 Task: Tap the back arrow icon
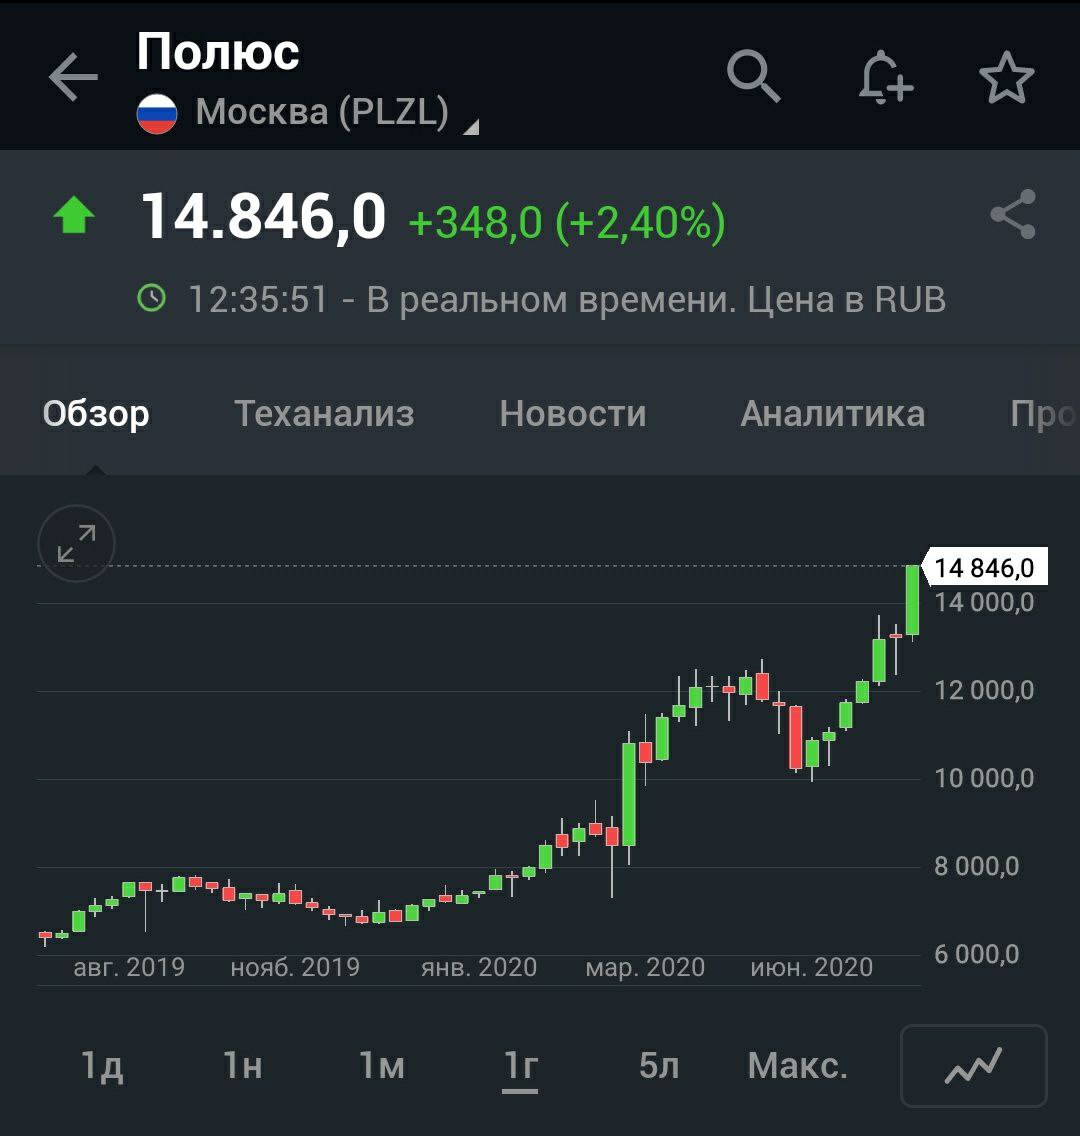73,78
